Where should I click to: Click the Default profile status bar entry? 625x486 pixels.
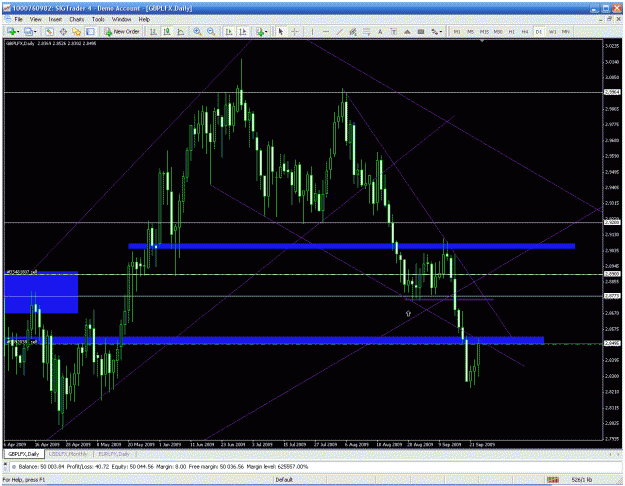(284, 480)
